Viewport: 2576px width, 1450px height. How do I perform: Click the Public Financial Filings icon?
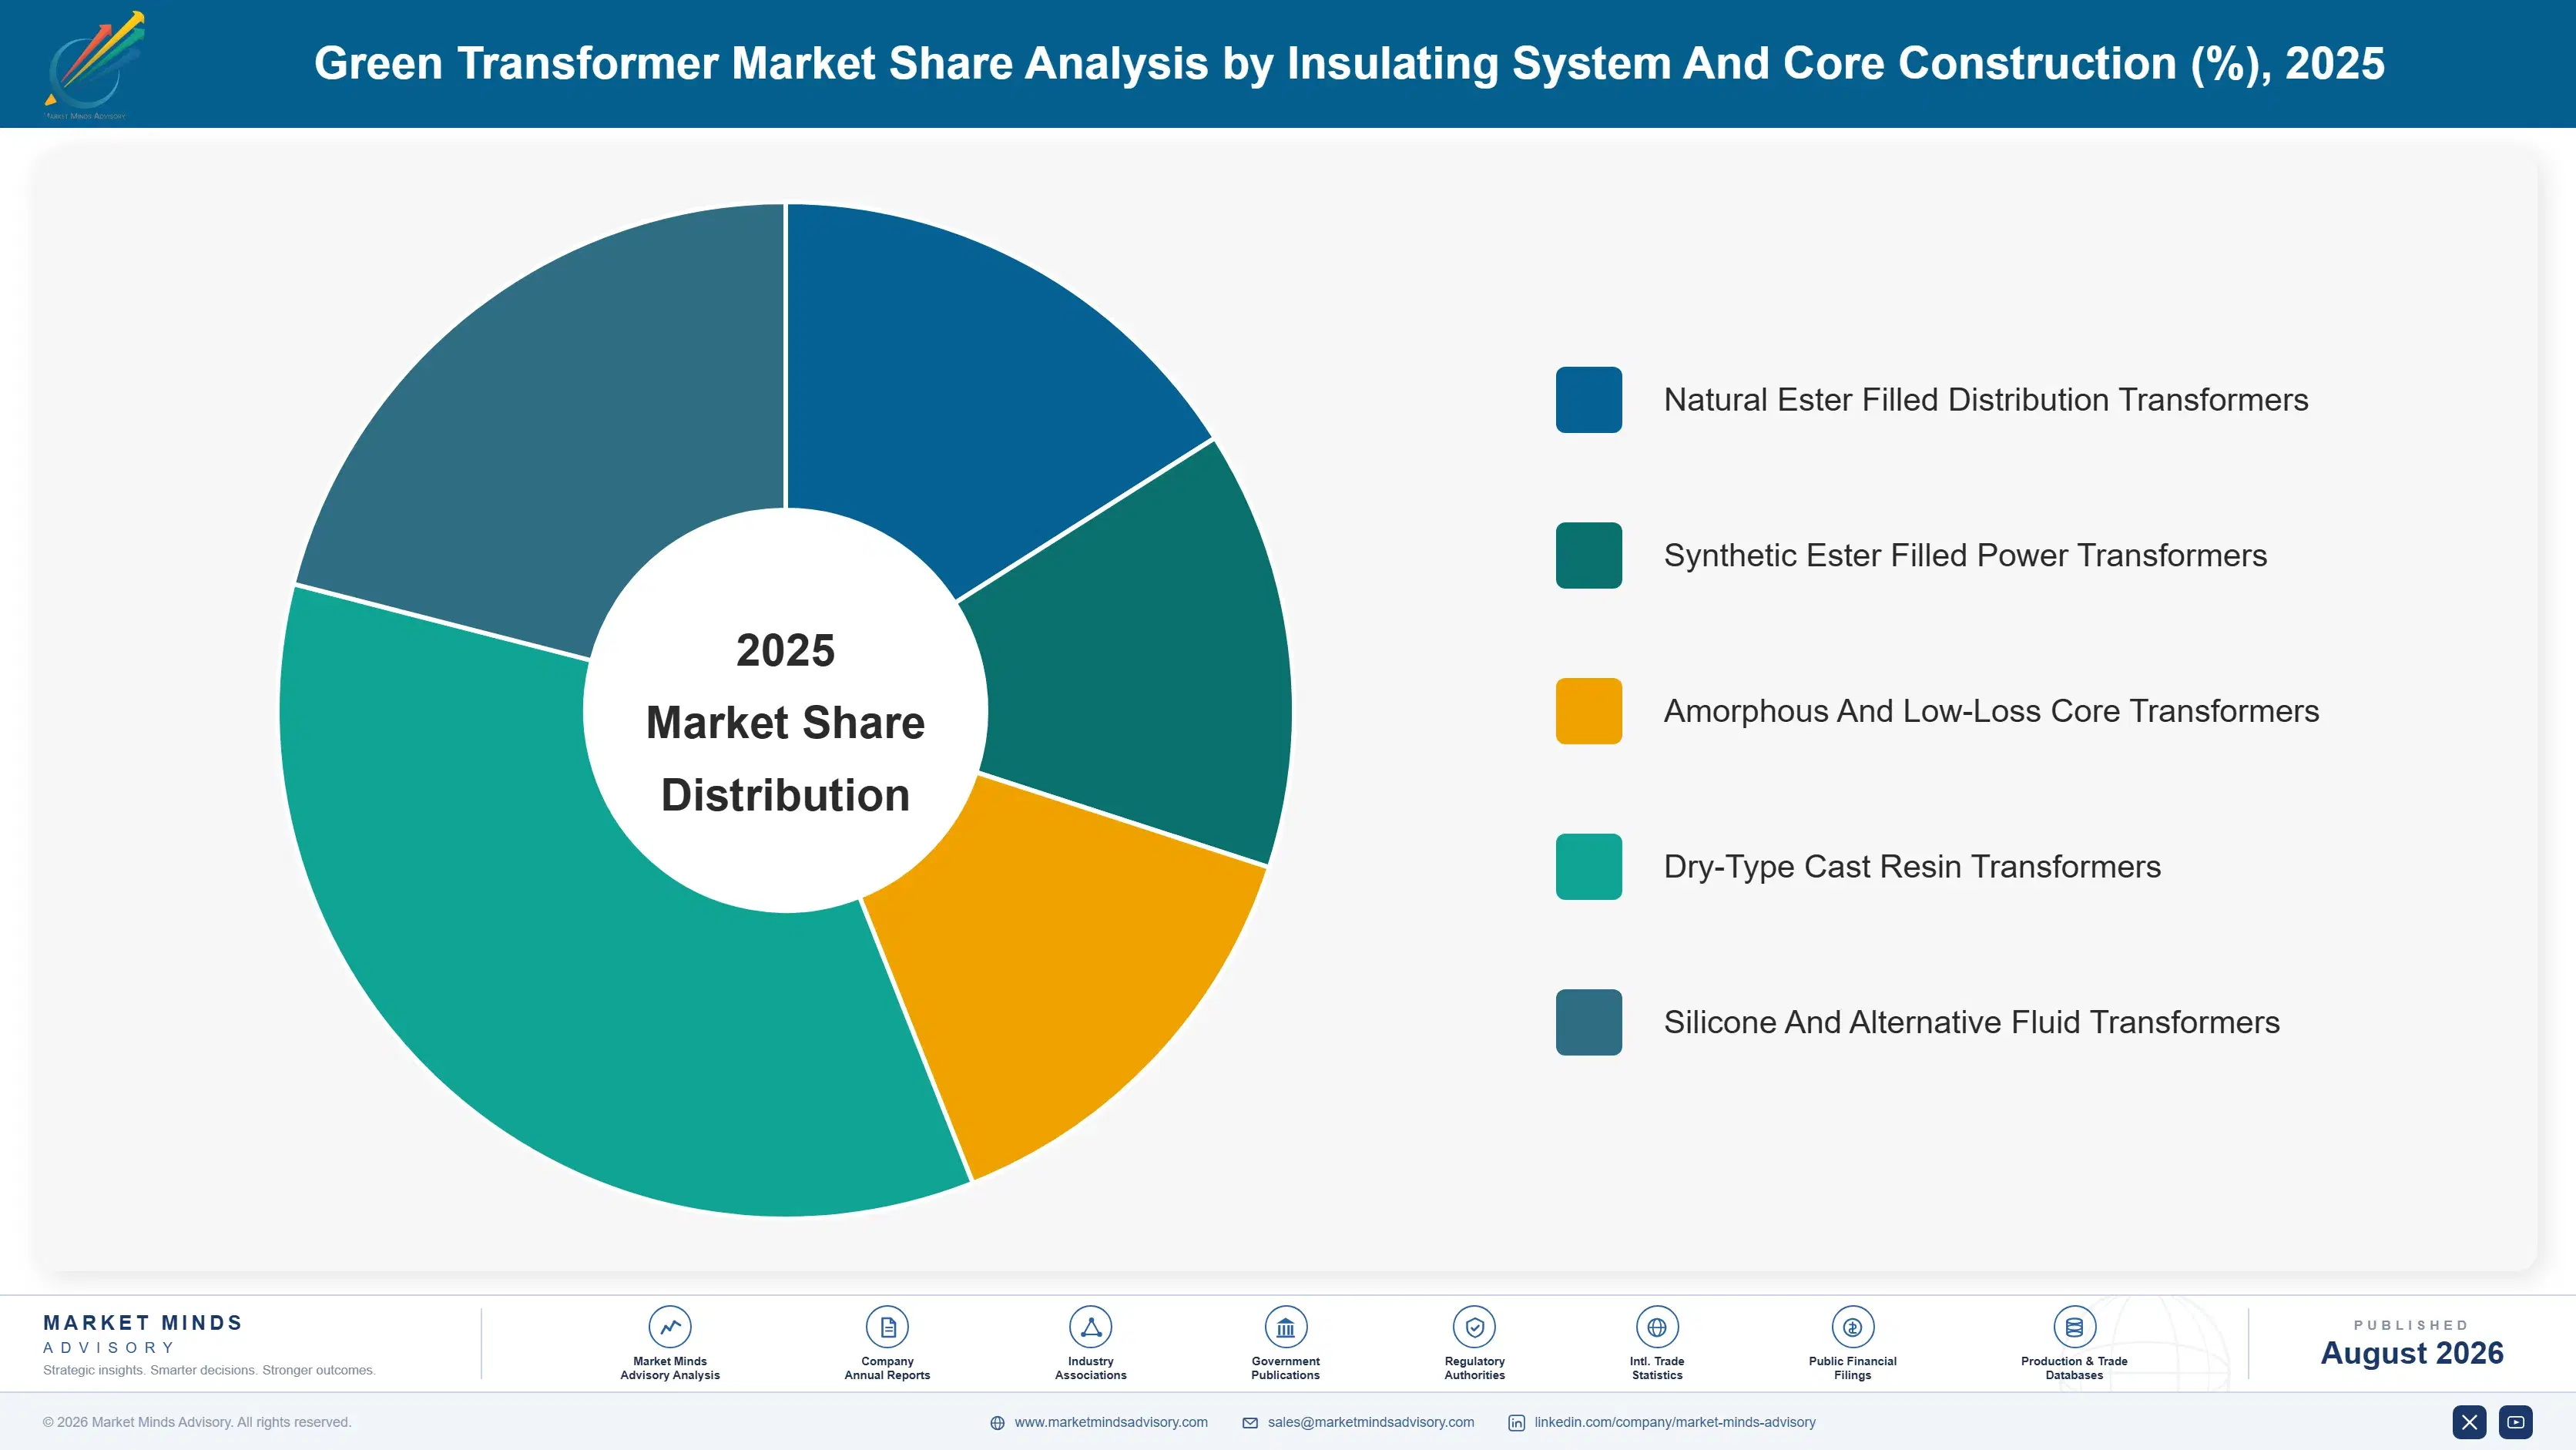click(1852, 1327)
